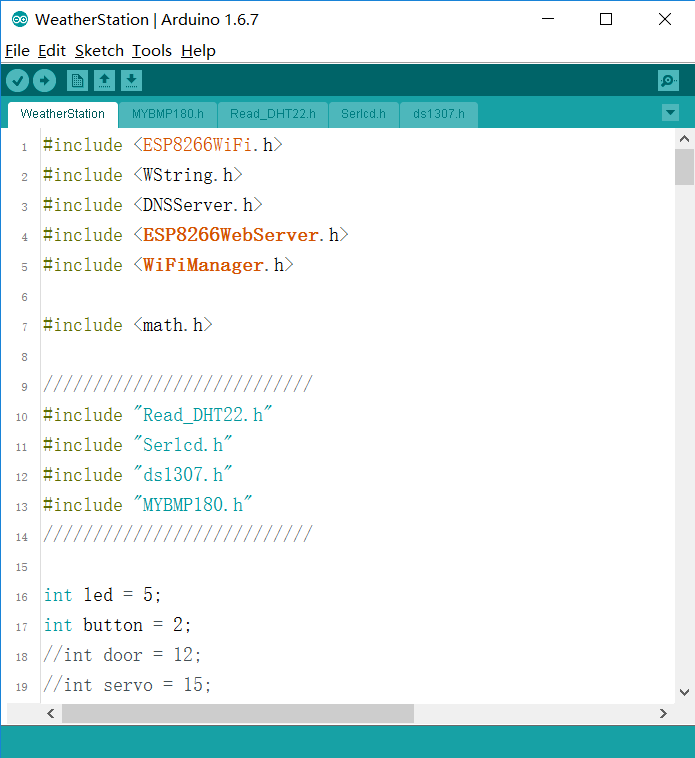Viewport: 695px width, 758px height.
Task: Click "Serlcd.h" include on line 11
Action: click(183, 445)
